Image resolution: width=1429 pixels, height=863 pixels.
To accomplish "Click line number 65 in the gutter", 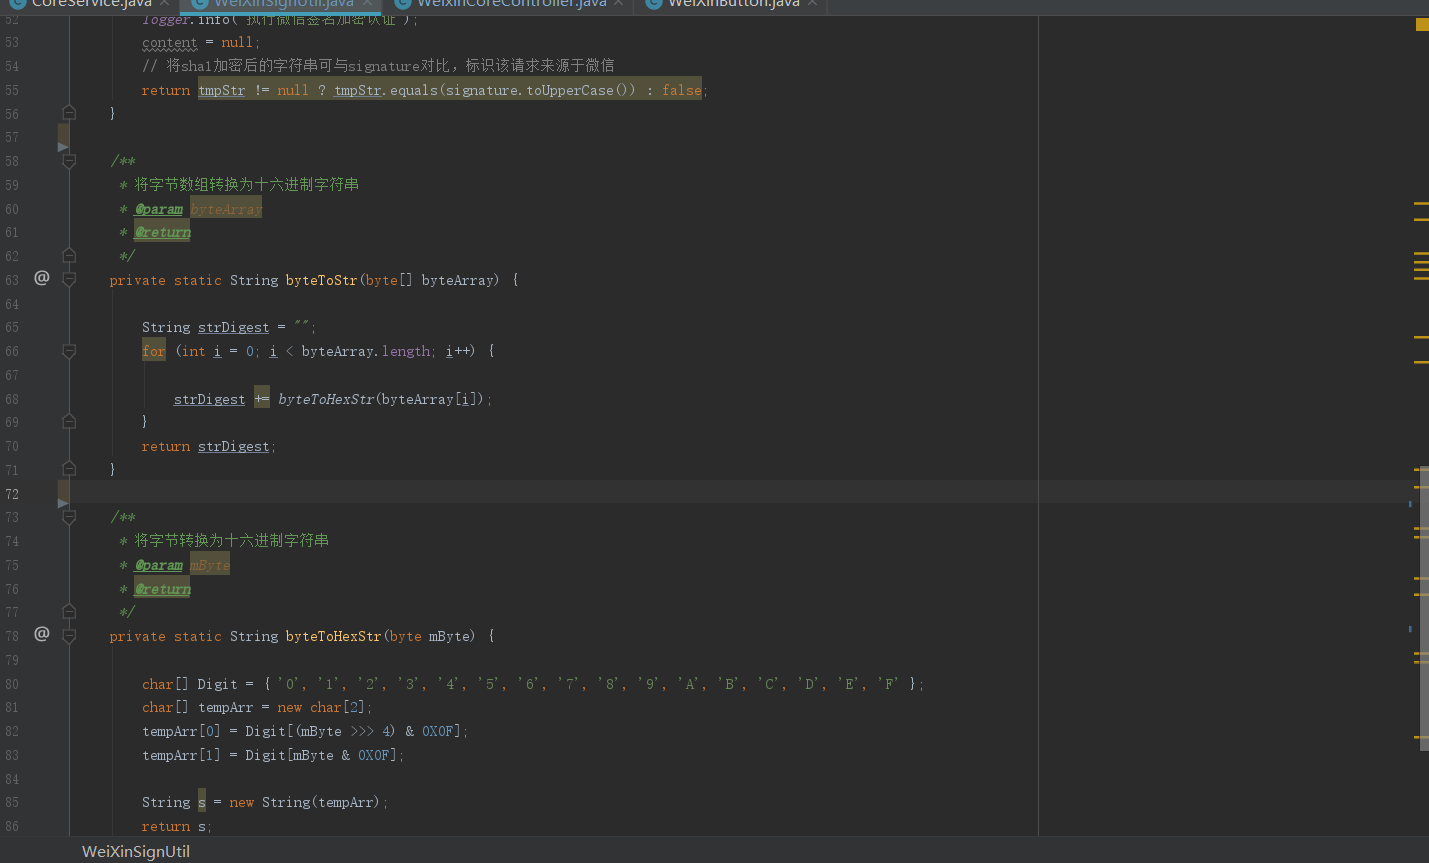I will click(x=12, y=328).
